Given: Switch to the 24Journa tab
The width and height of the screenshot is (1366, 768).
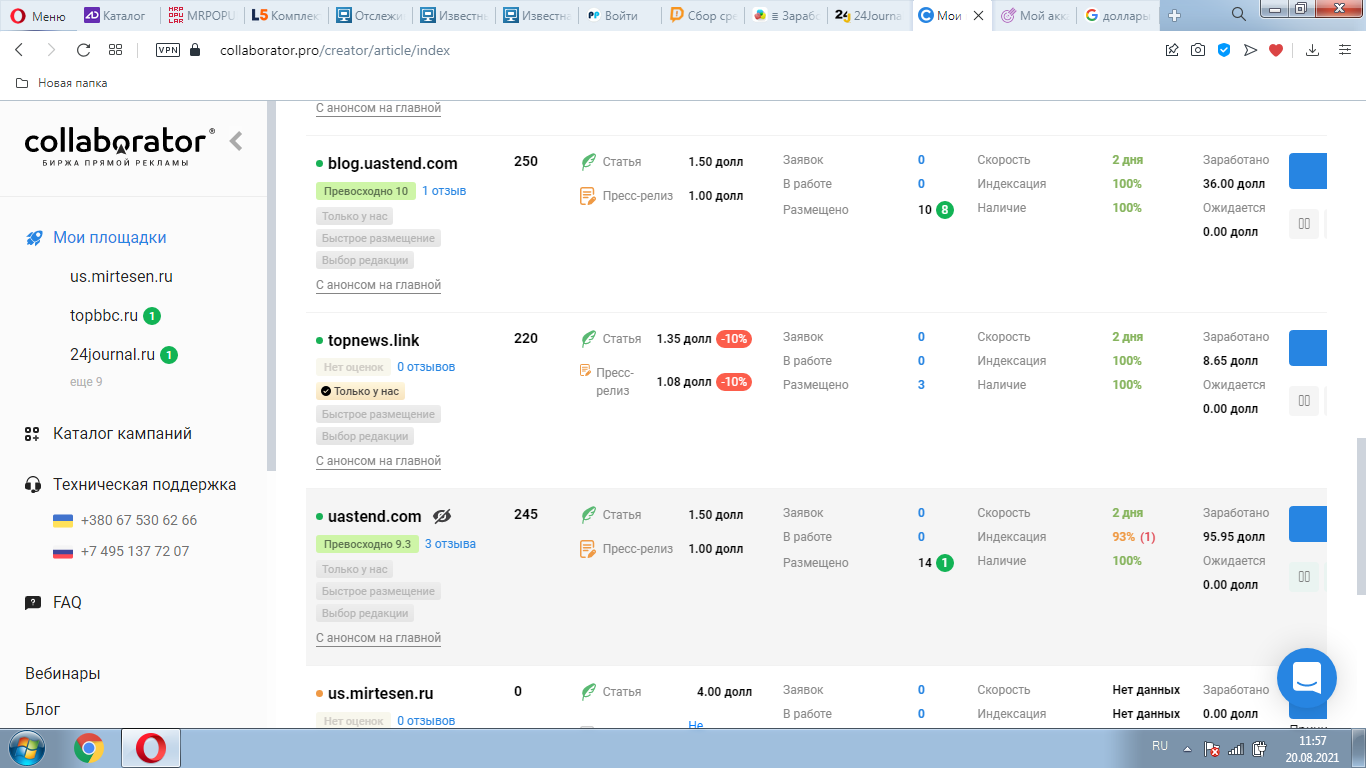Looking at the screenshot, I should click(869, 15).
